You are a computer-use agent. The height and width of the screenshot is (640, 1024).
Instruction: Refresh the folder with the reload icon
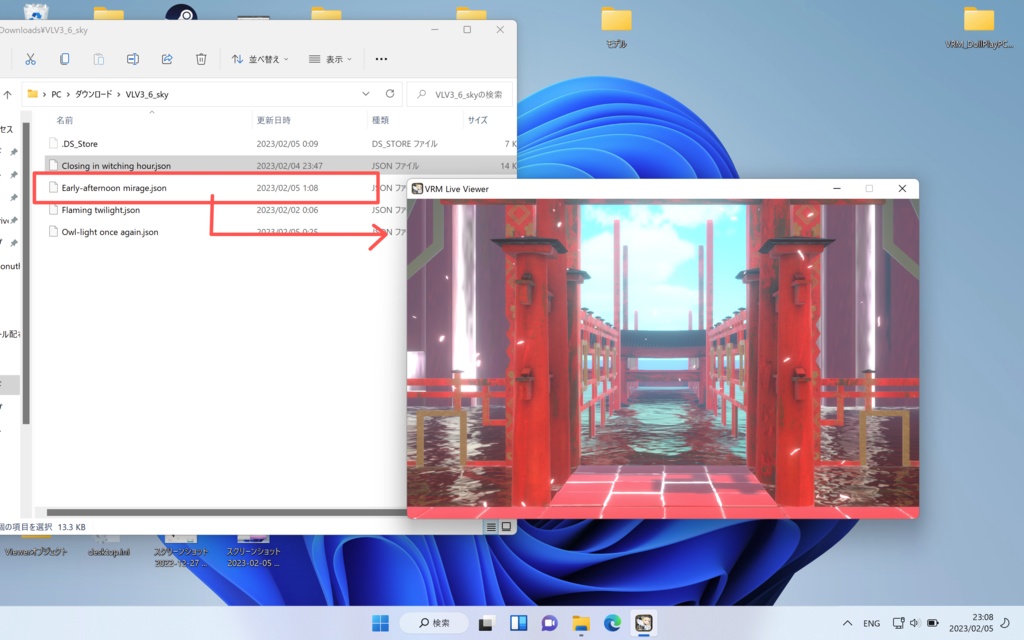tap(389, 93)
